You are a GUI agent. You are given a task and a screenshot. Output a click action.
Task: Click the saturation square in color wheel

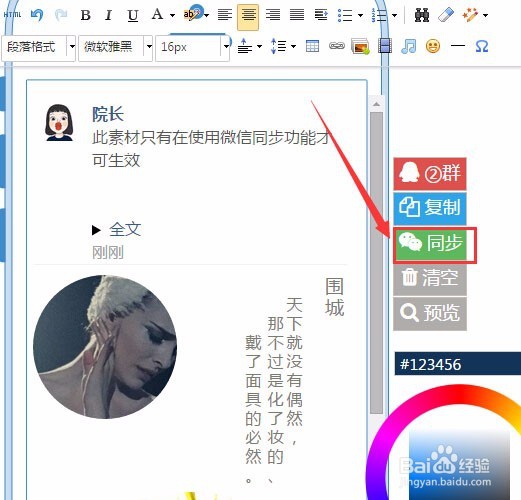click(459, 465)
